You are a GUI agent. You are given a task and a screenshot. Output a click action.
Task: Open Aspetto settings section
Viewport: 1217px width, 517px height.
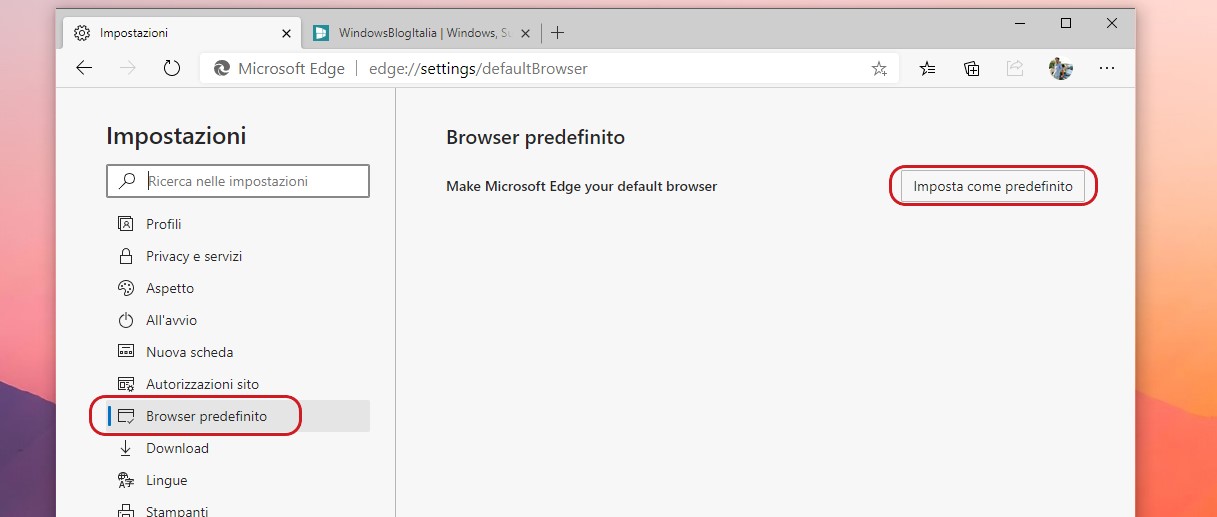(x=238, y=288)
